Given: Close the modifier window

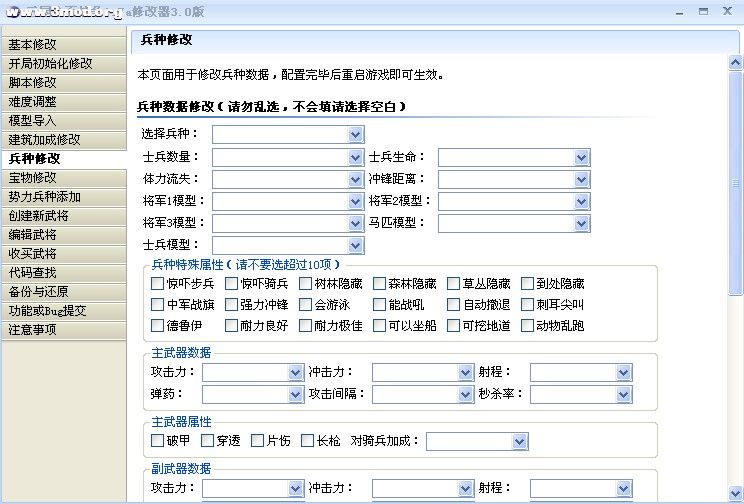Looking at the screenshot, I should click(729, 11).
